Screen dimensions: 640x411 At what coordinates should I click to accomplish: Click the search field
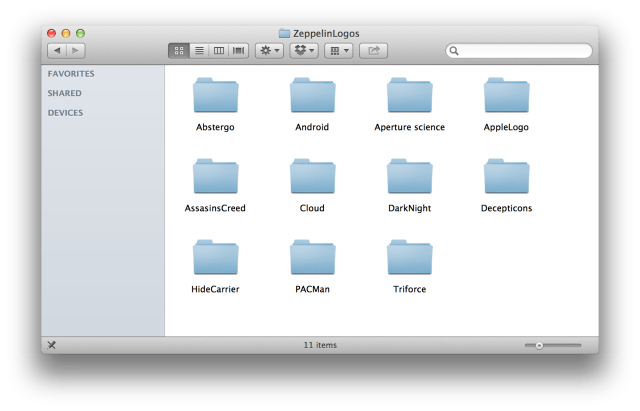pos(519,51)
